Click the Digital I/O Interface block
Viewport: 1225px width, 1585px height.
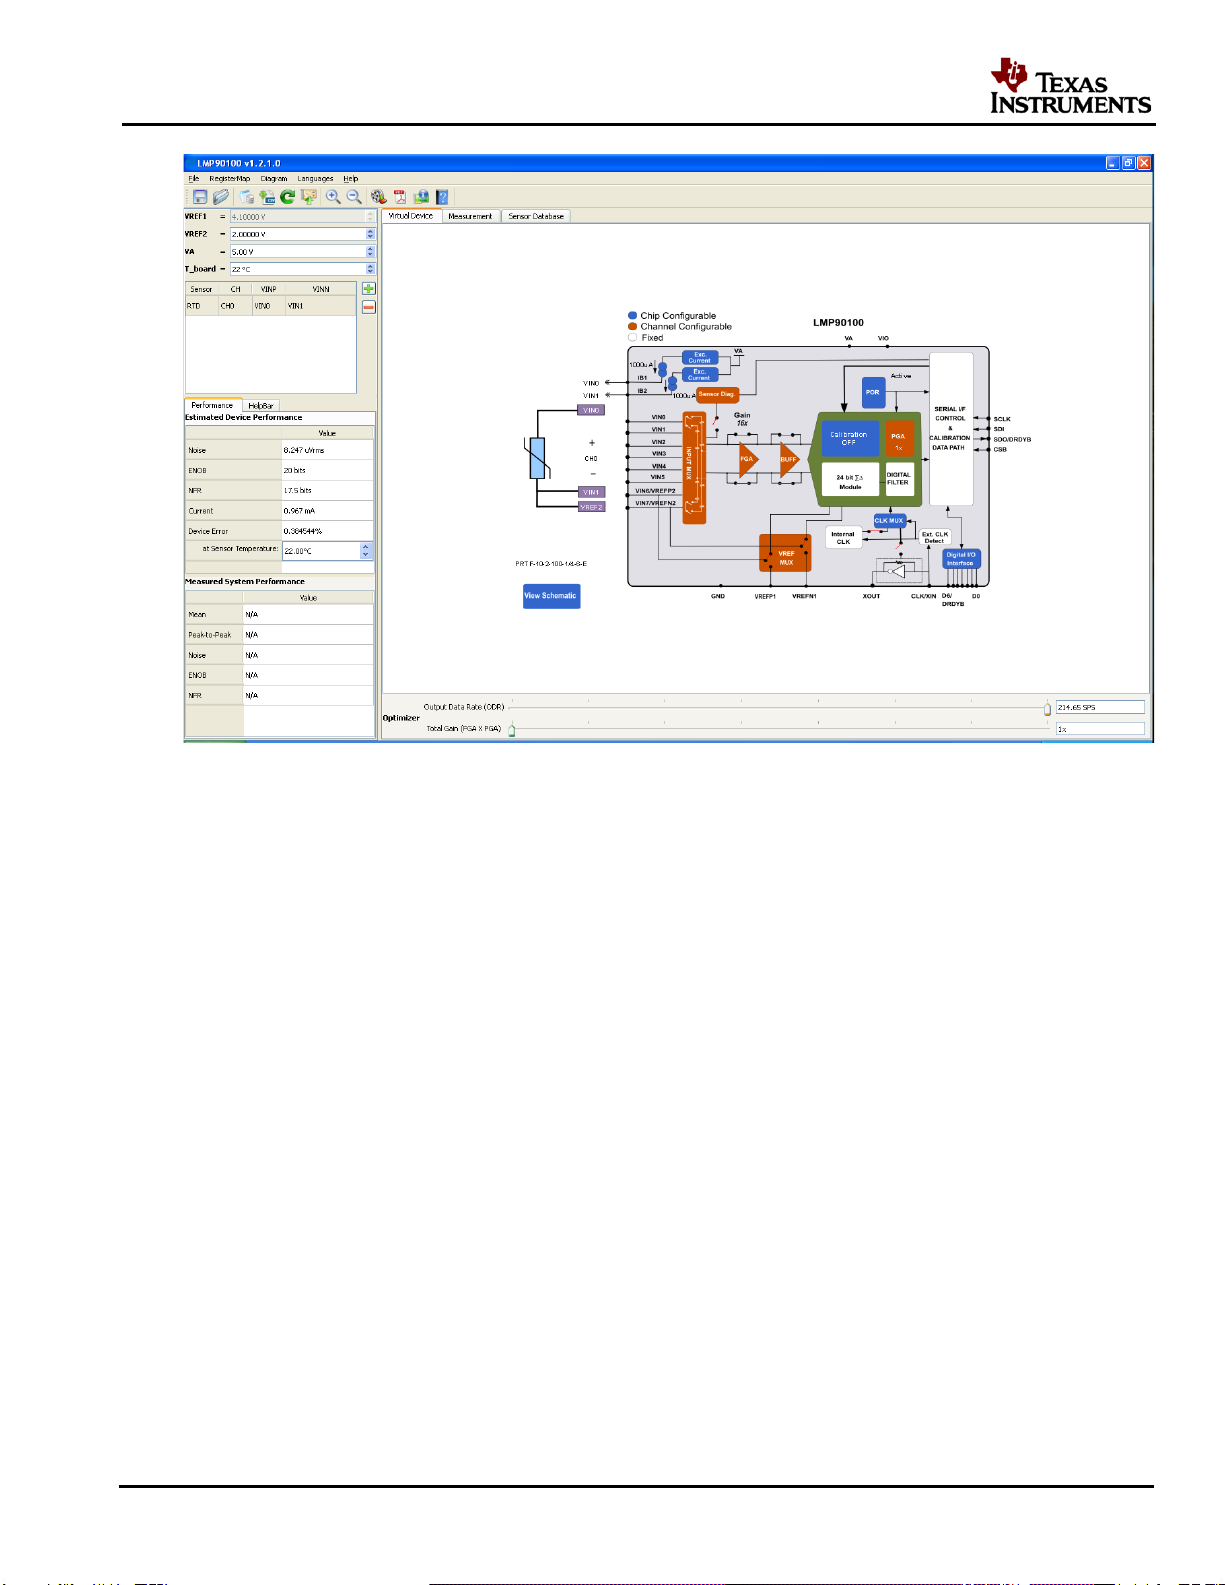pyautogui.click(x=961, y=559)
